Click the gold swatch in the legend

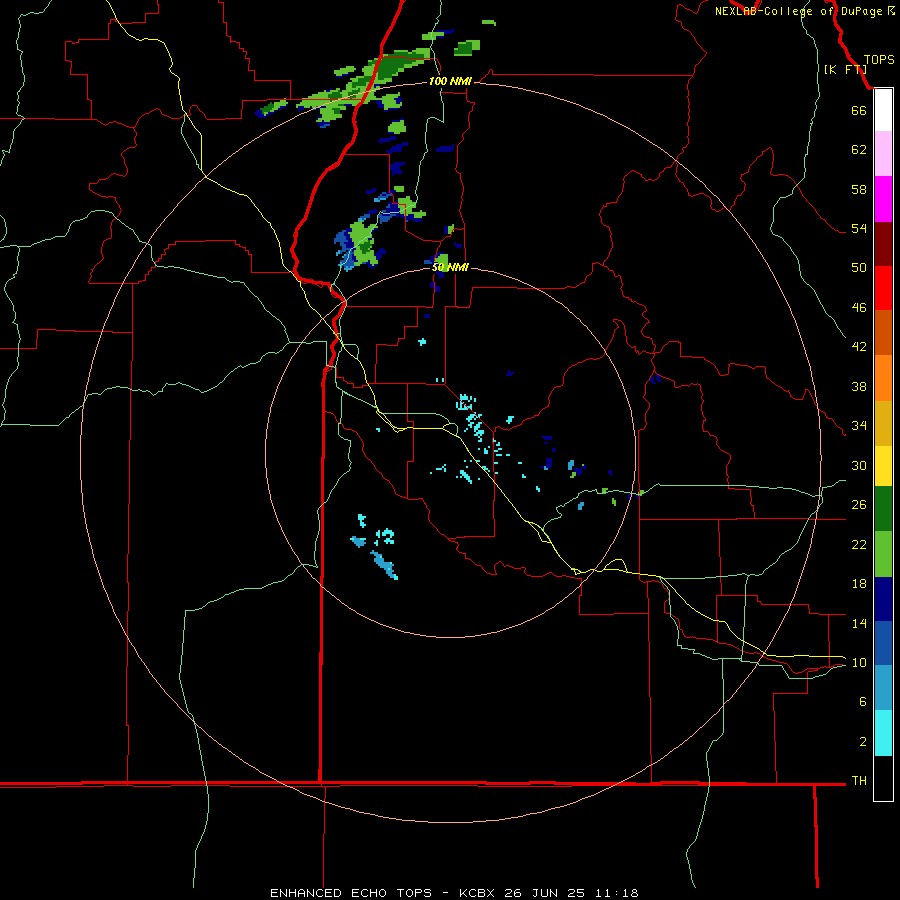[x=883, y=423]
